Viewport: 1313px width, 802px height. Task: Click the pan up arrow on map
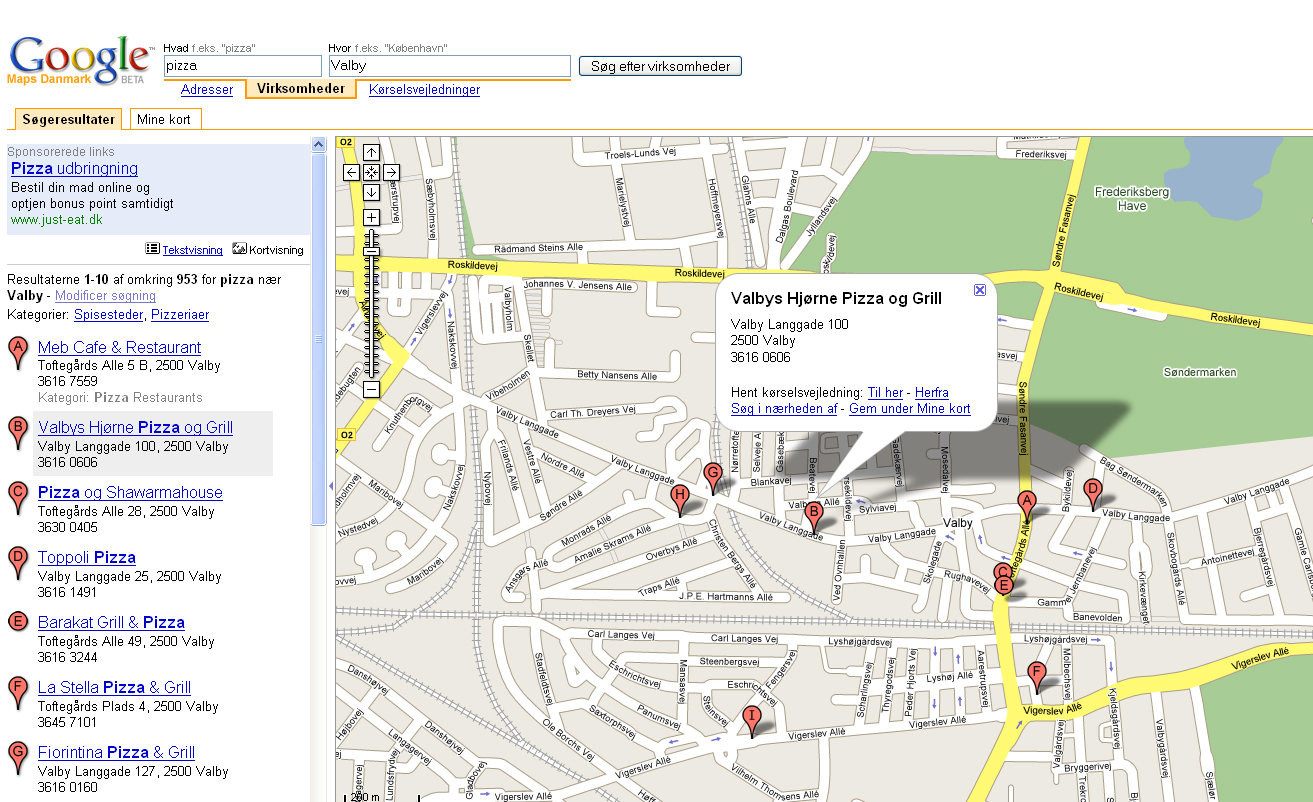[x=371, y=152]
